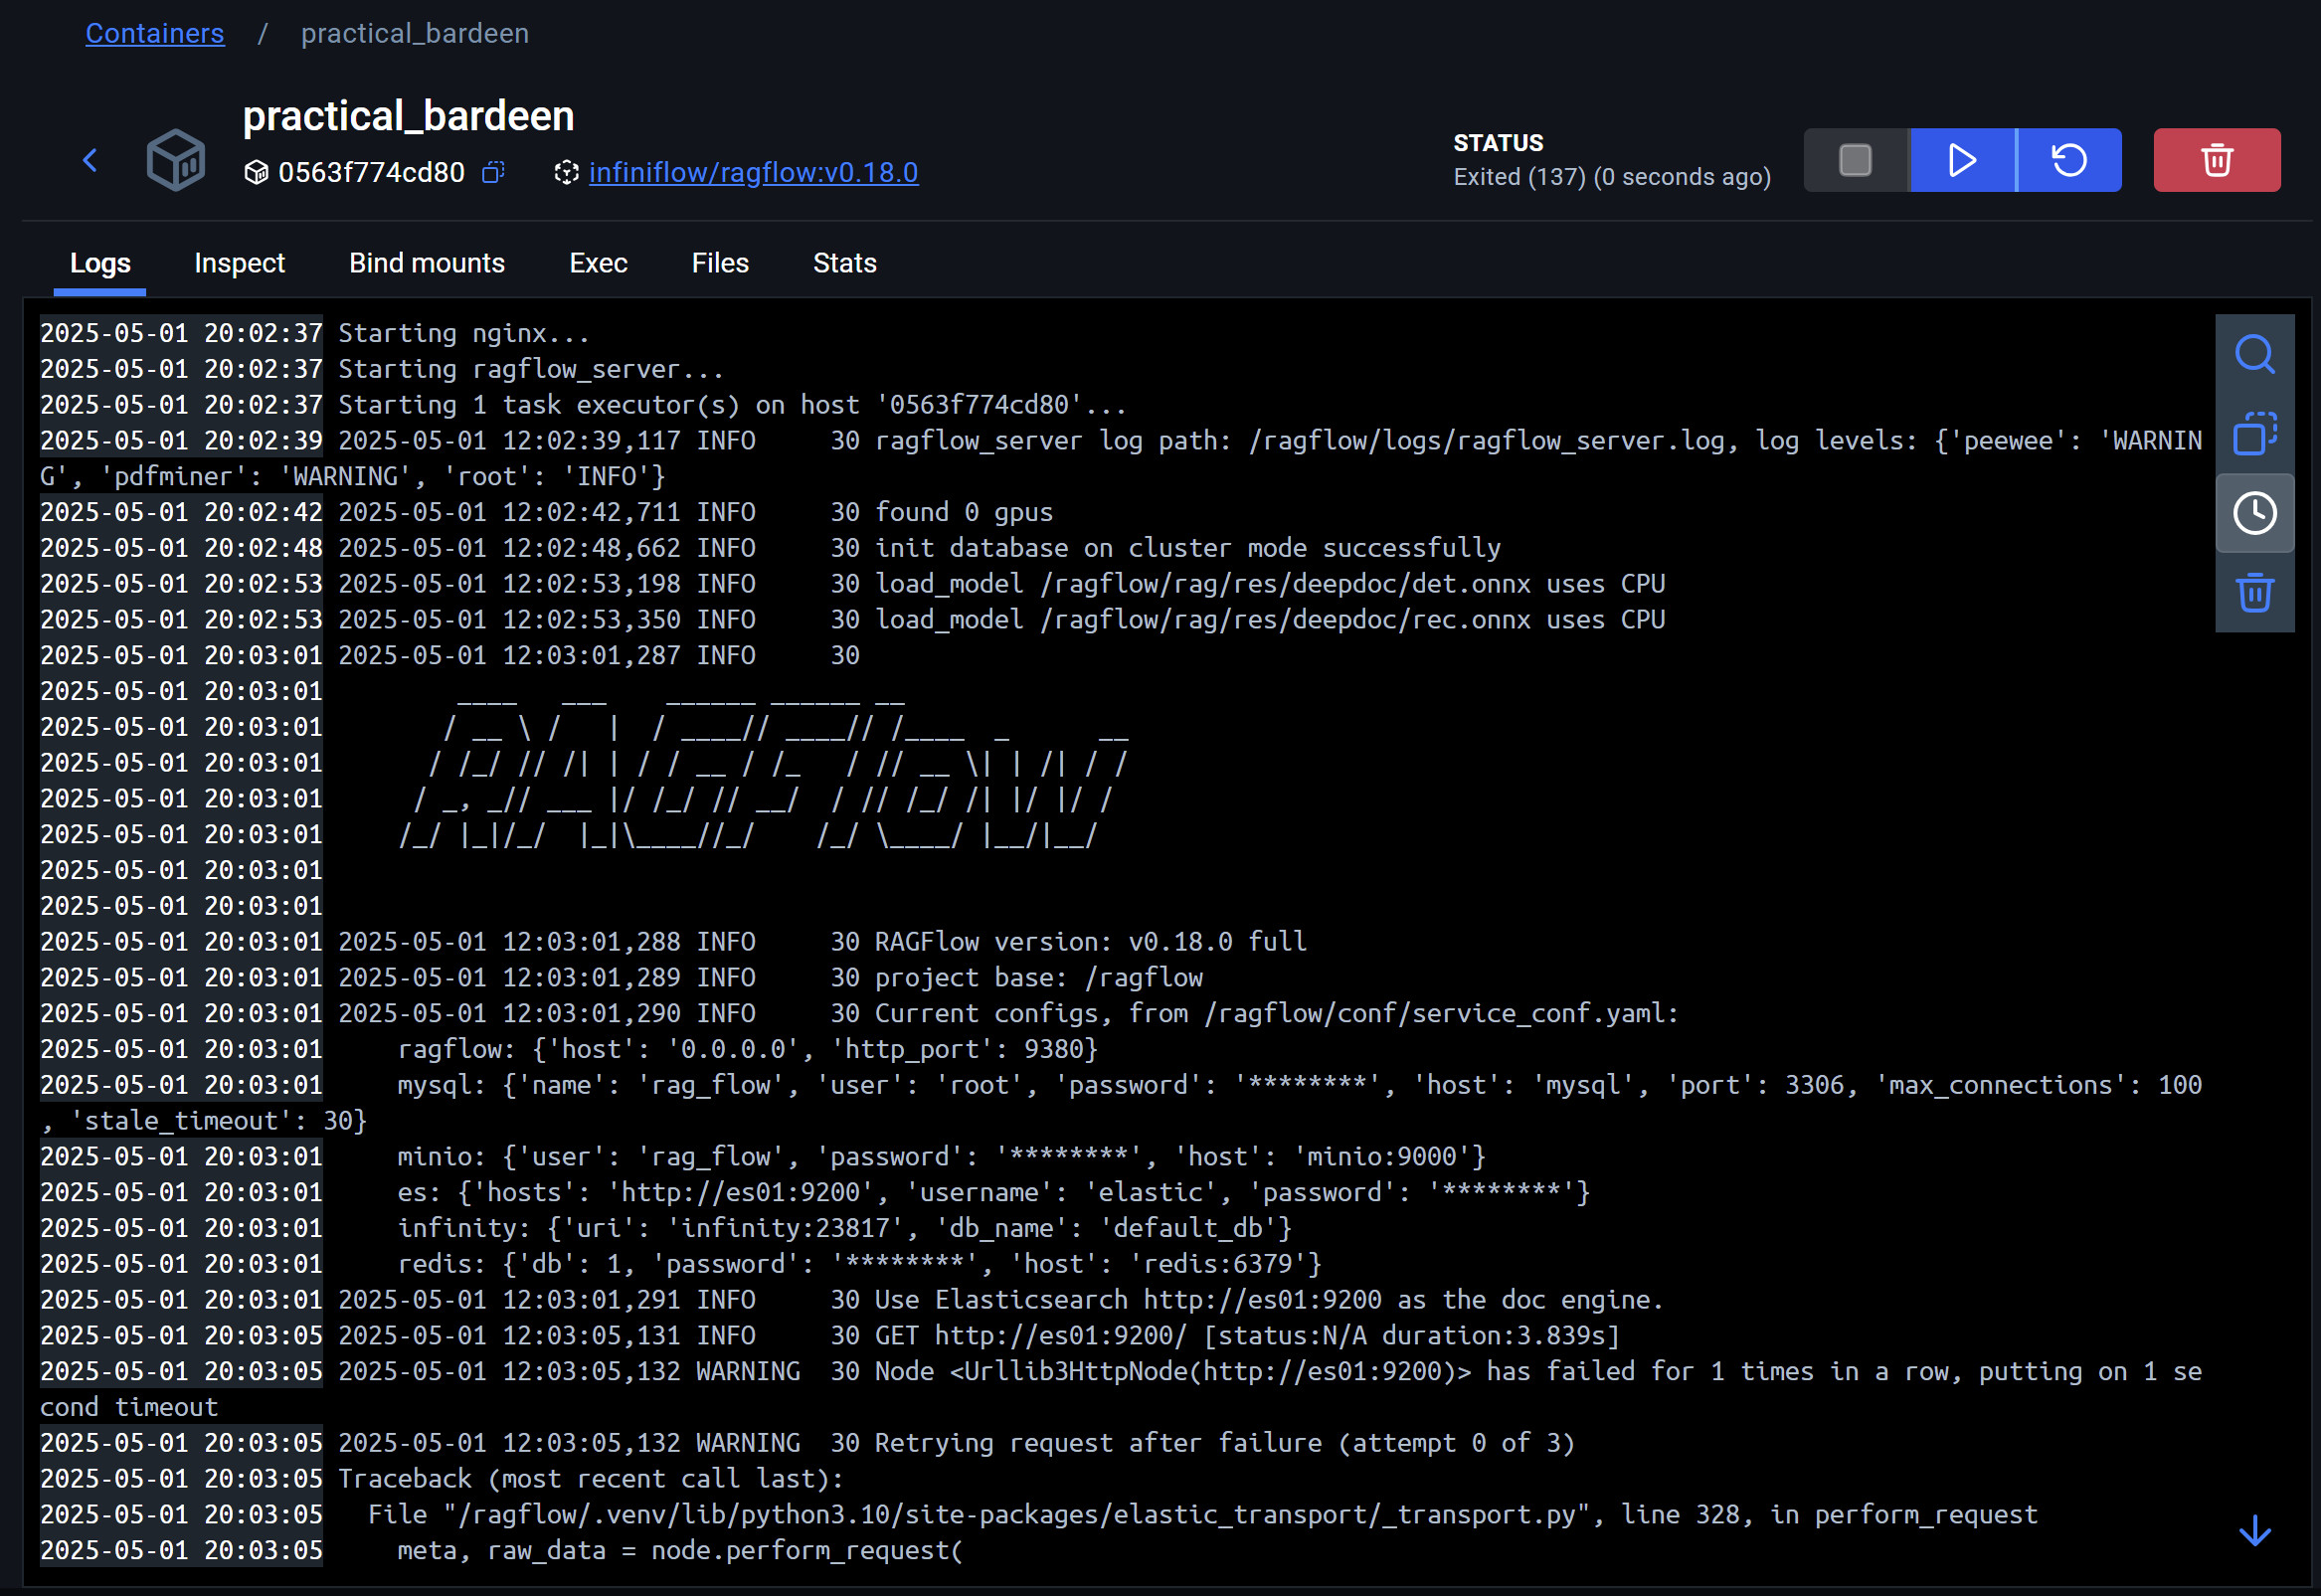Switch to the Inspect tab
This screenshot has width=2321, height=1596.
point(239,263)
